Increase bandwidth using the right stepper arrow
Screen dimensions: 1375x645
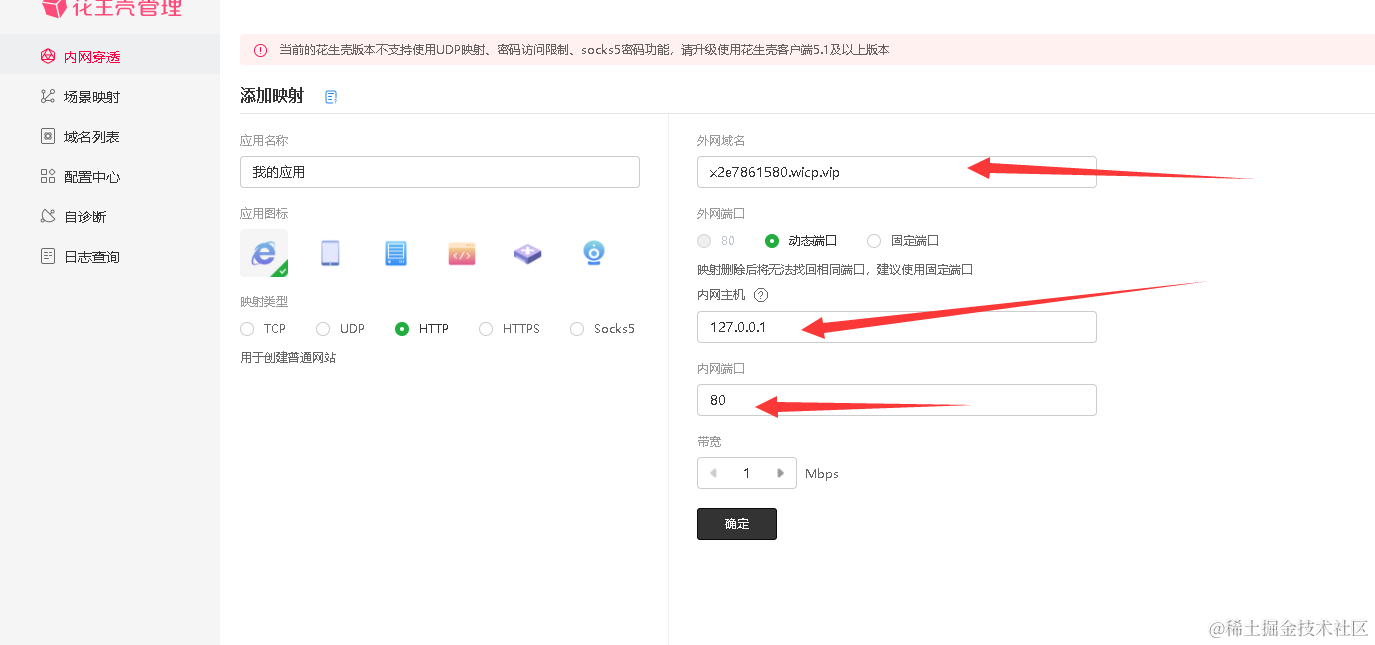(x=781, y=472)
